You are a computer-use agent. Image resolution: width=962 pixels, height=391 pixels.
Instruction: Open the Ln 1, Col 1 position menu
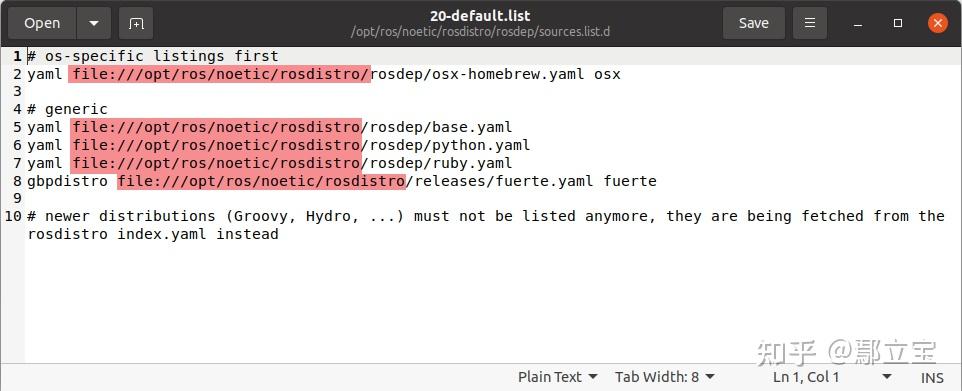point(833,377)
